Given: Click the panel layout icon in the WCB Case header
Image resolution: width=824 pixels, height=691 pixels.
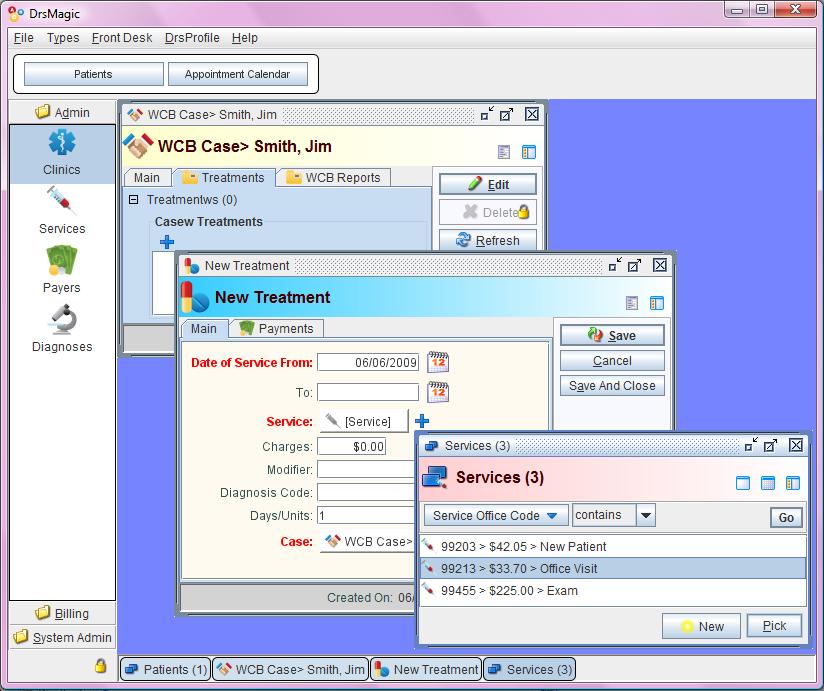Looking at the screenshot, I should [x=529, y=152].
